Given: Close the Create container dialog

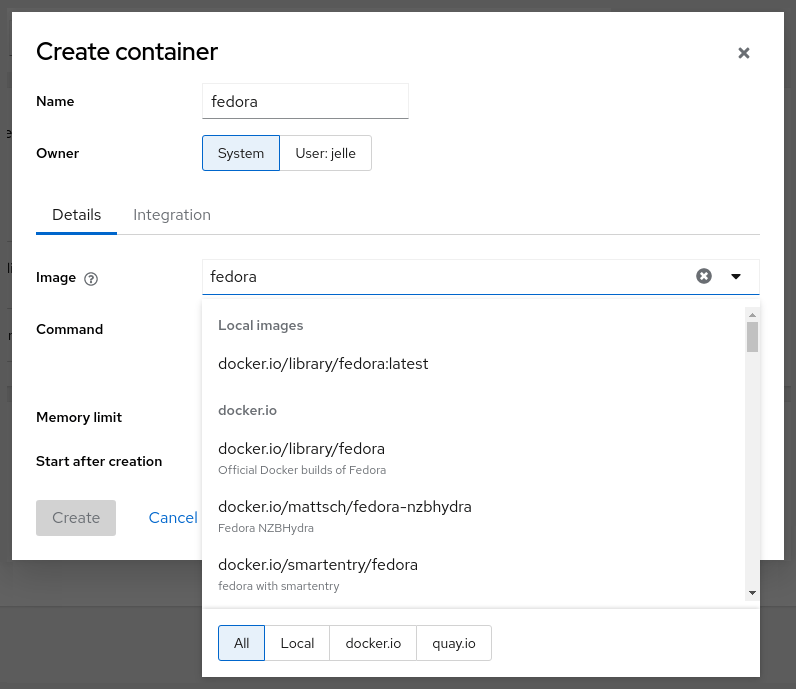Looking at the screenshot, I should (x=743, y=53).
